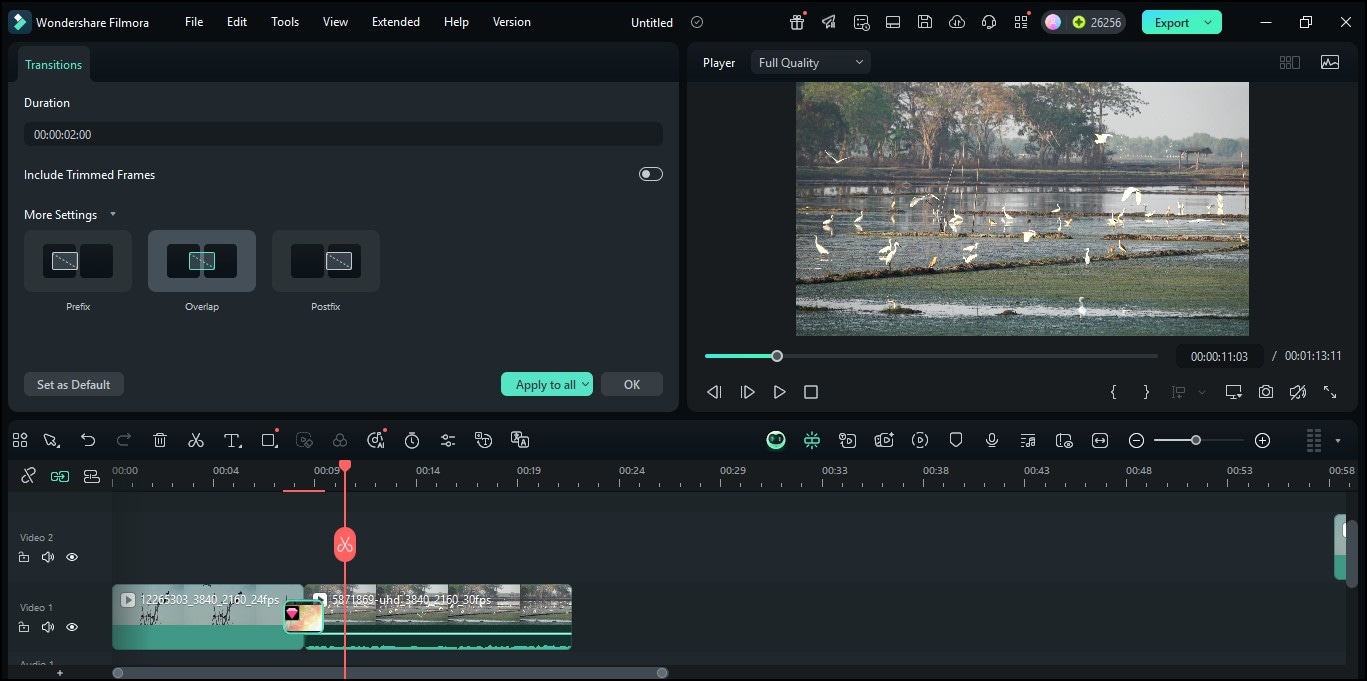
Task: Click Set as Default
Action: click(x=73, y=384)
